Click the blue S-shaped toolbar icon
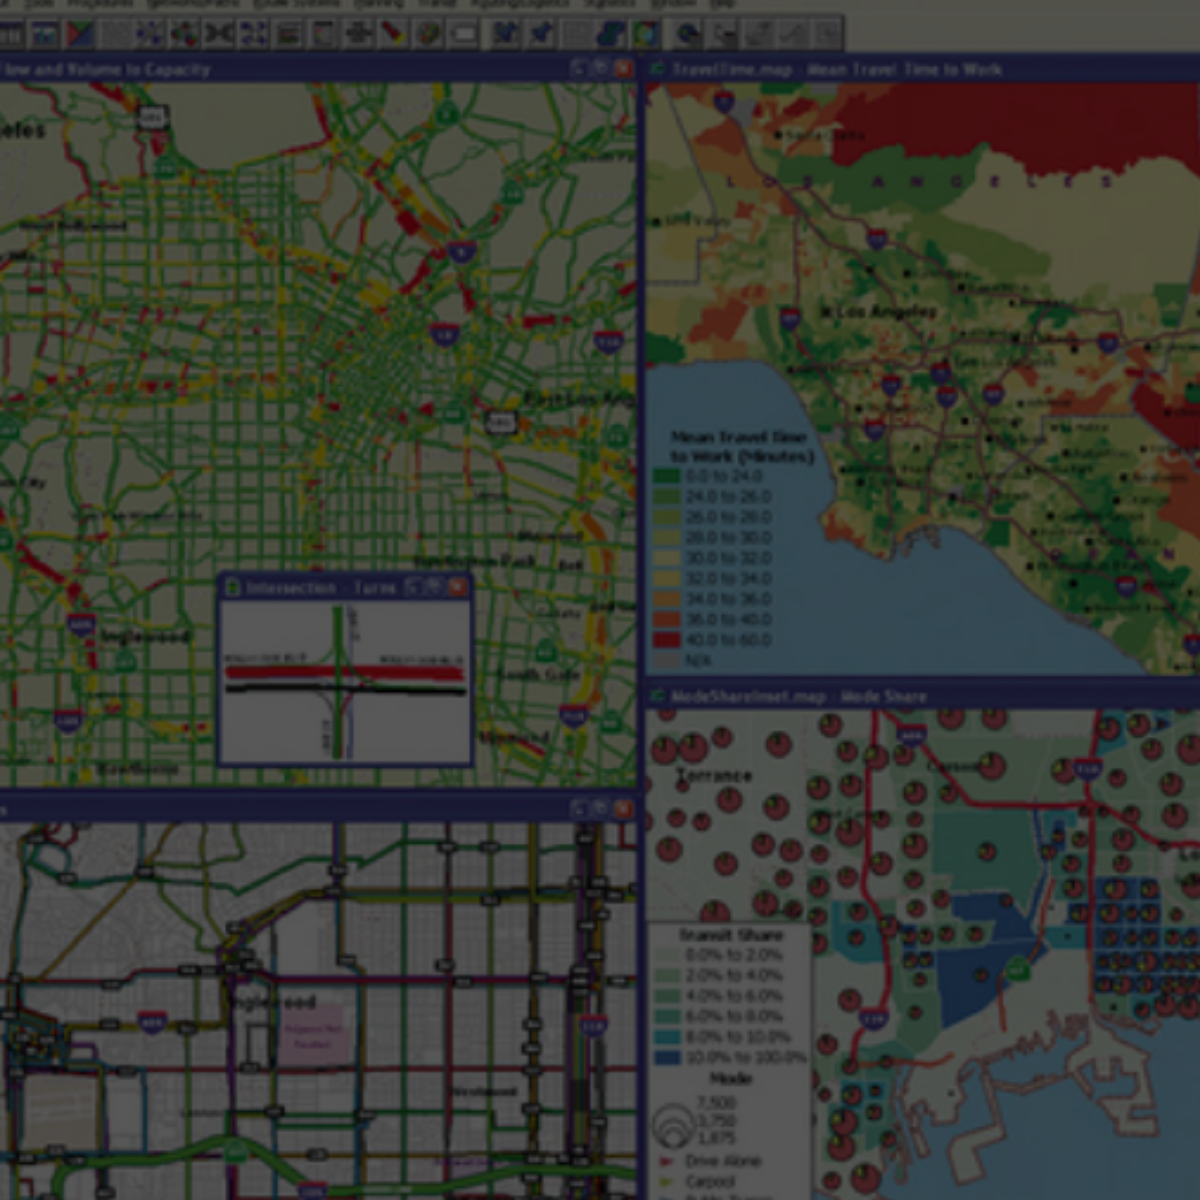The height and width of the screenshot is (1200, 1200). click(610, 35)
